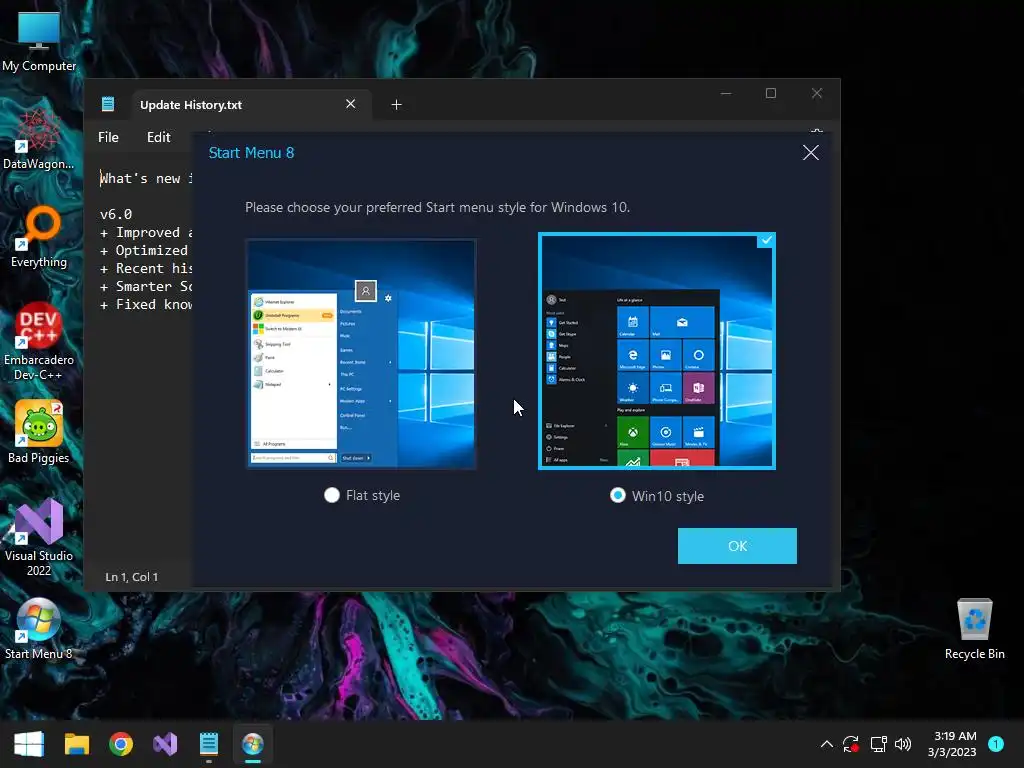Viewport: 1024px width, 768px height.
Task: Open the notification center badge
Action: point(996,744)
